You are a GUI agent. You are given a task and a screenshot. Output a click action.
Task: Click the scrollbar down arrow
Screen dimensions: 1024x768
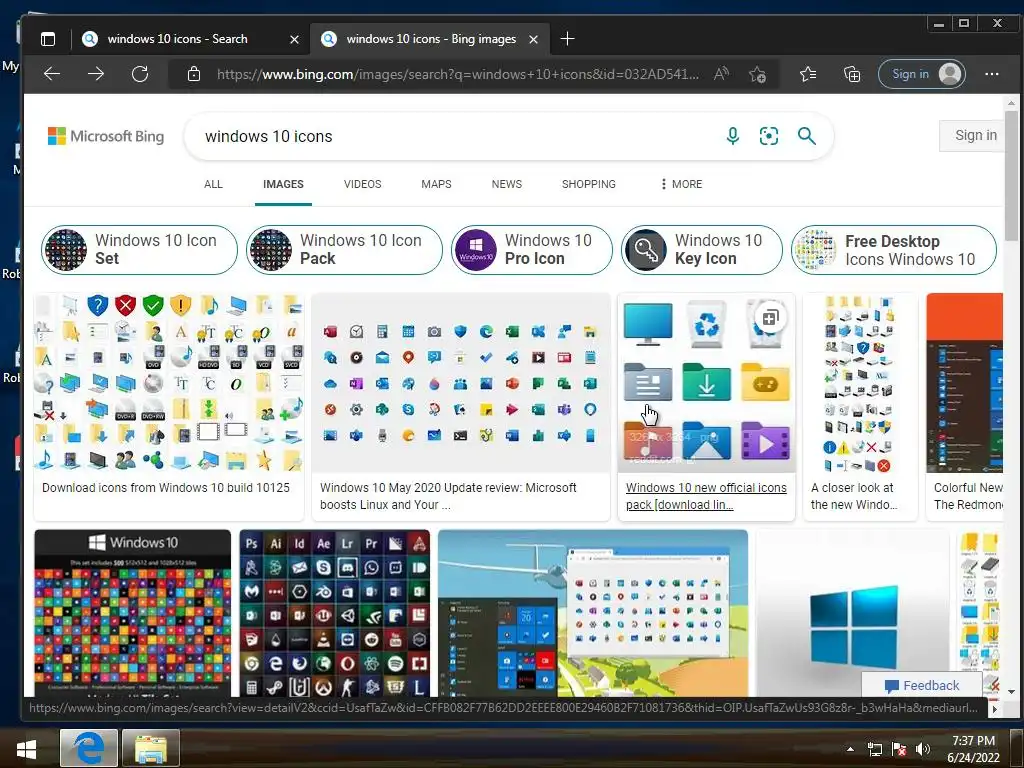(1011, 691)
